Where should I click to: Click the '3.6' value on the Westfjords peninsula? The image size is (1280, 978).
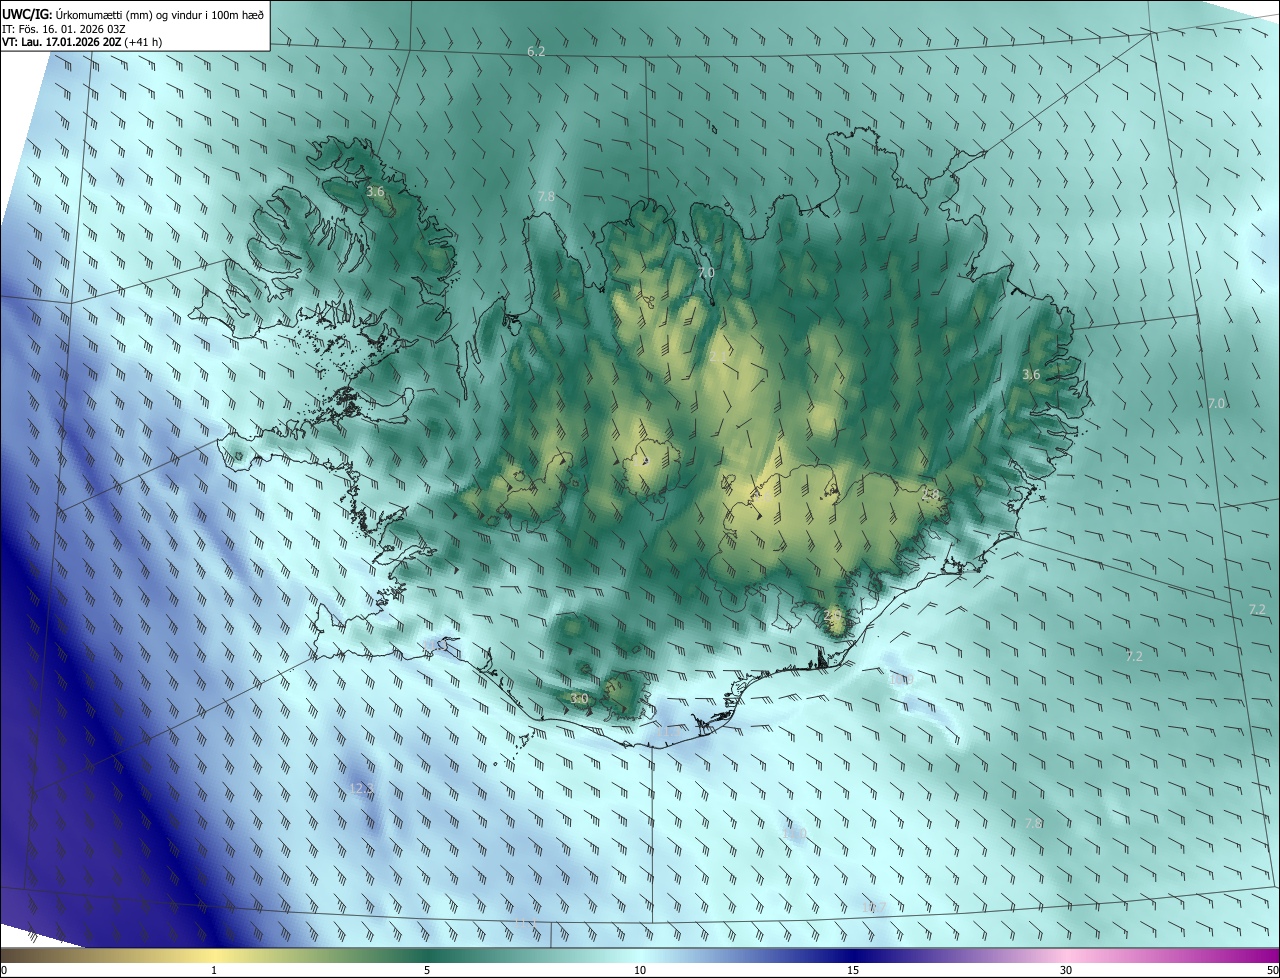coord(375,191)
